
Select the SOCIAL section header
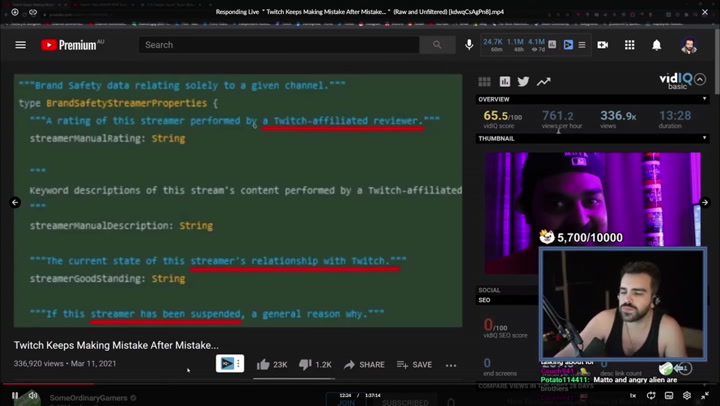click(507, 290)
